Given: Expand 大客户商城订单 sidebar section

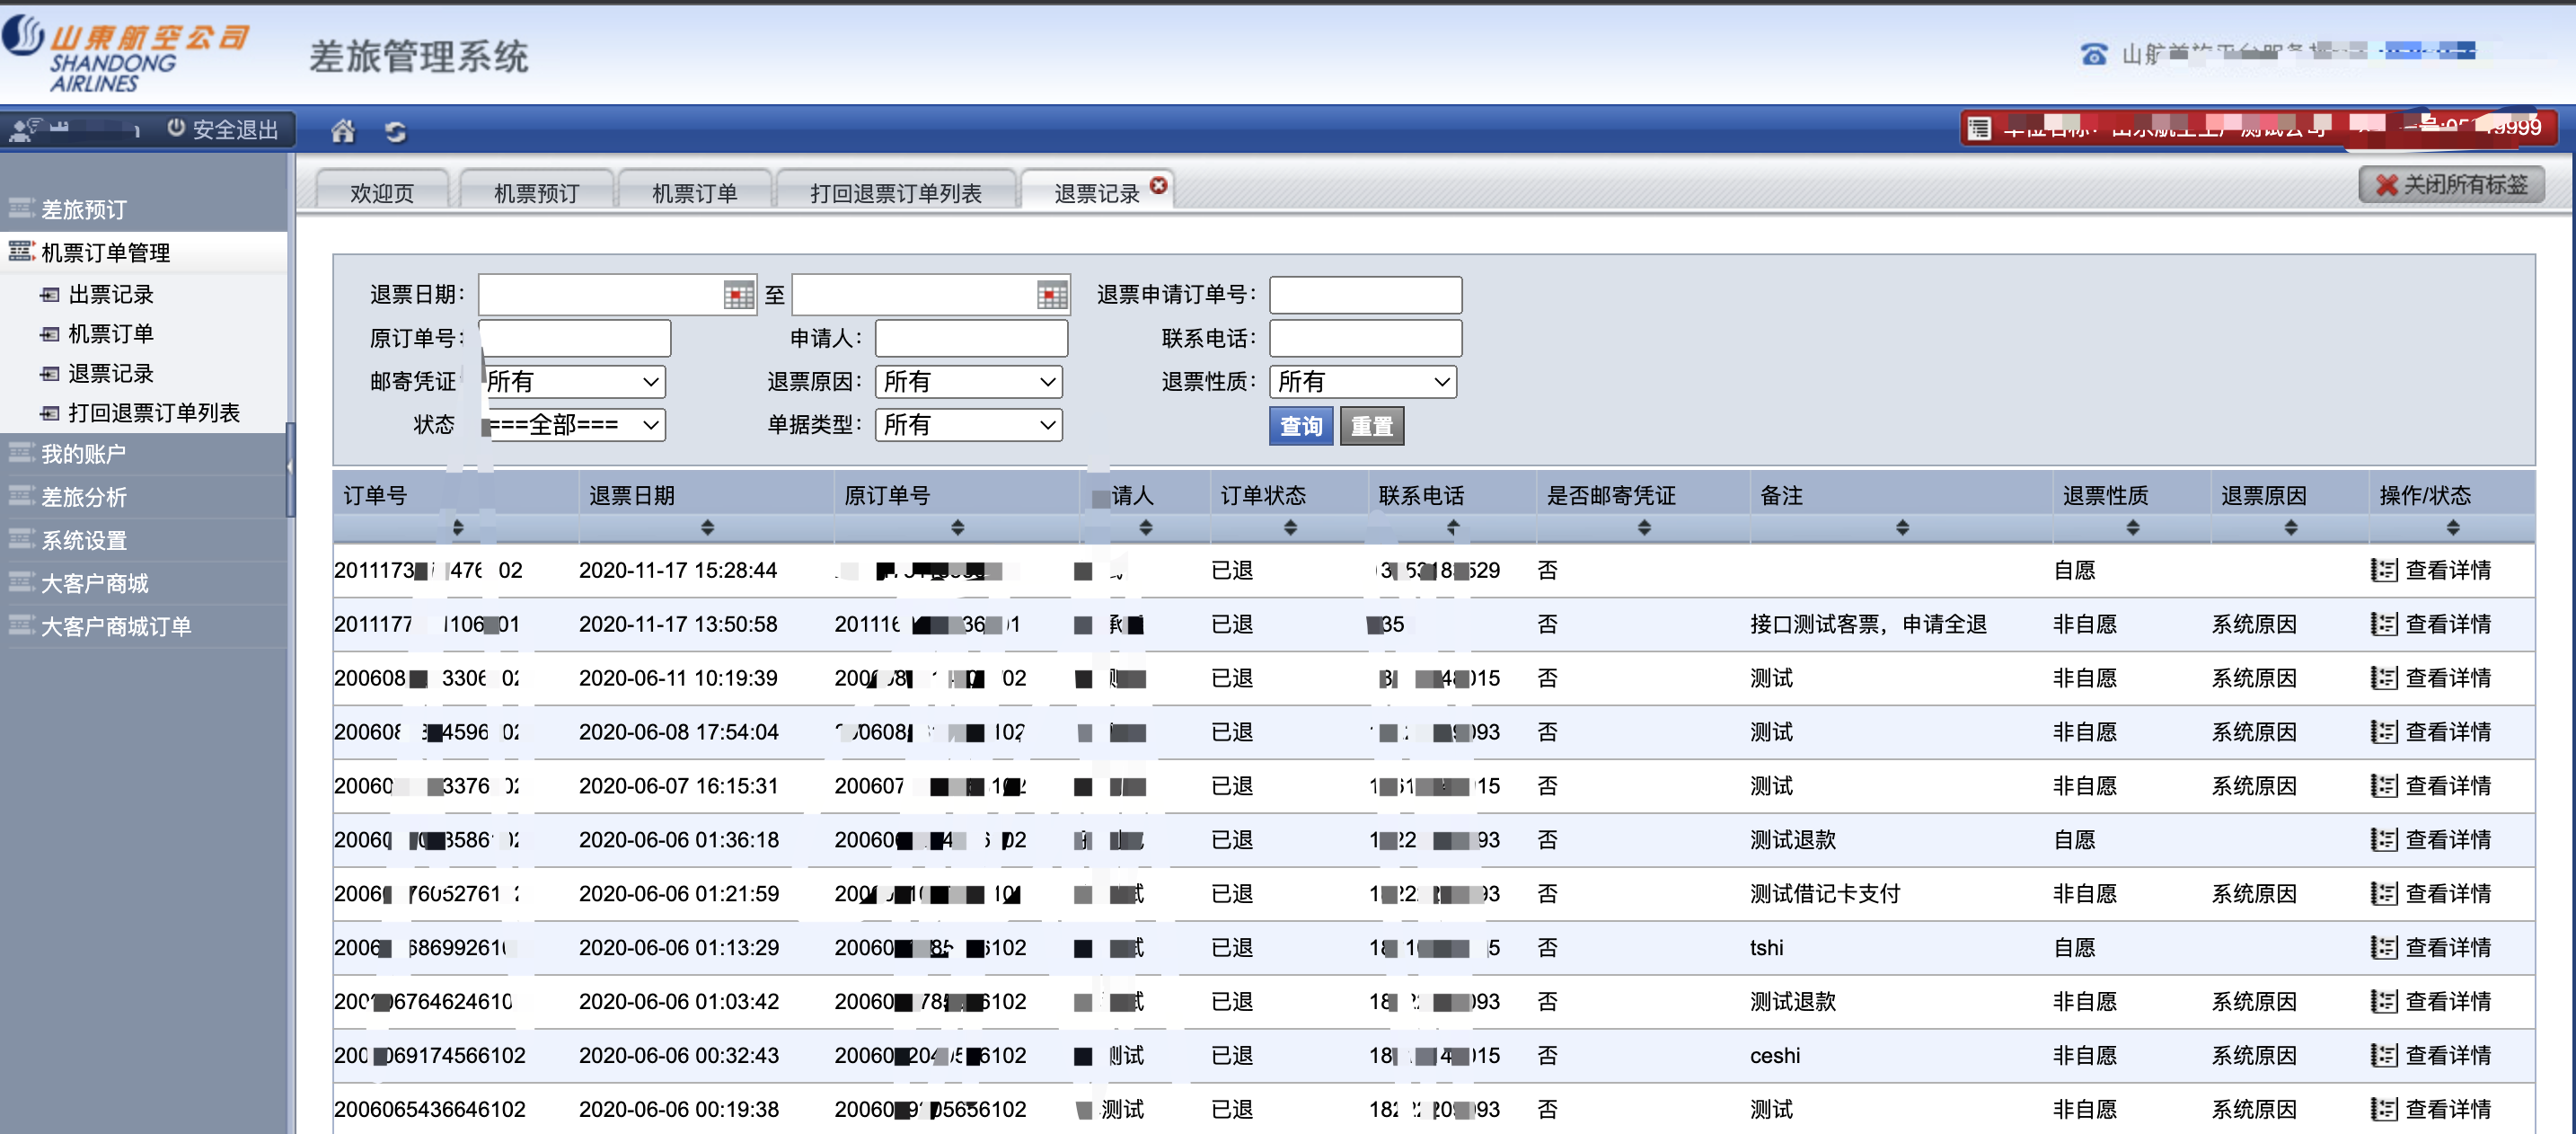Looking at the screenshot, I should tap(143, 626).
